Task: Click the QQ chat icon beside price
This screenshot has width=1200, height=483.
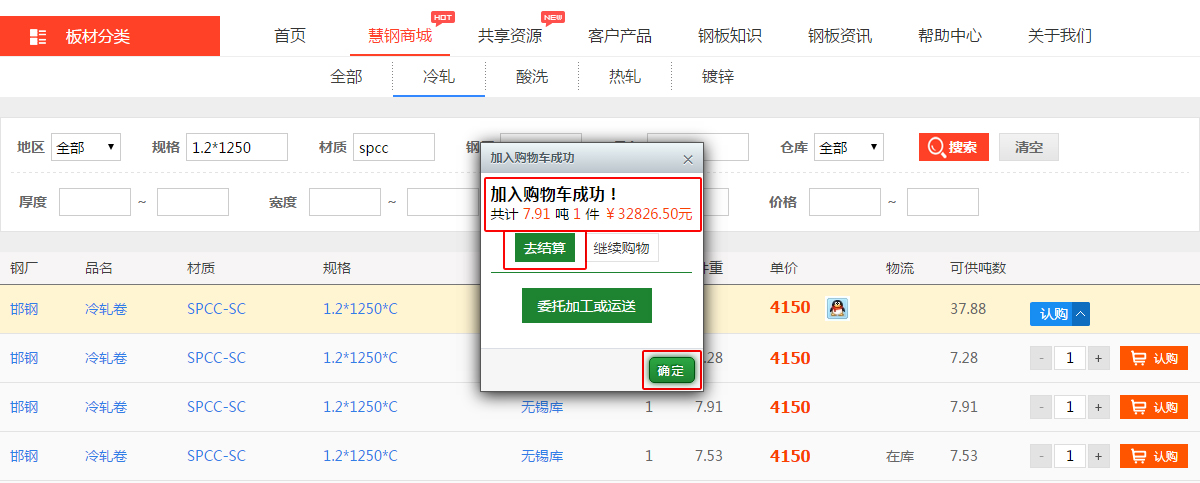Action: point(837,308)
